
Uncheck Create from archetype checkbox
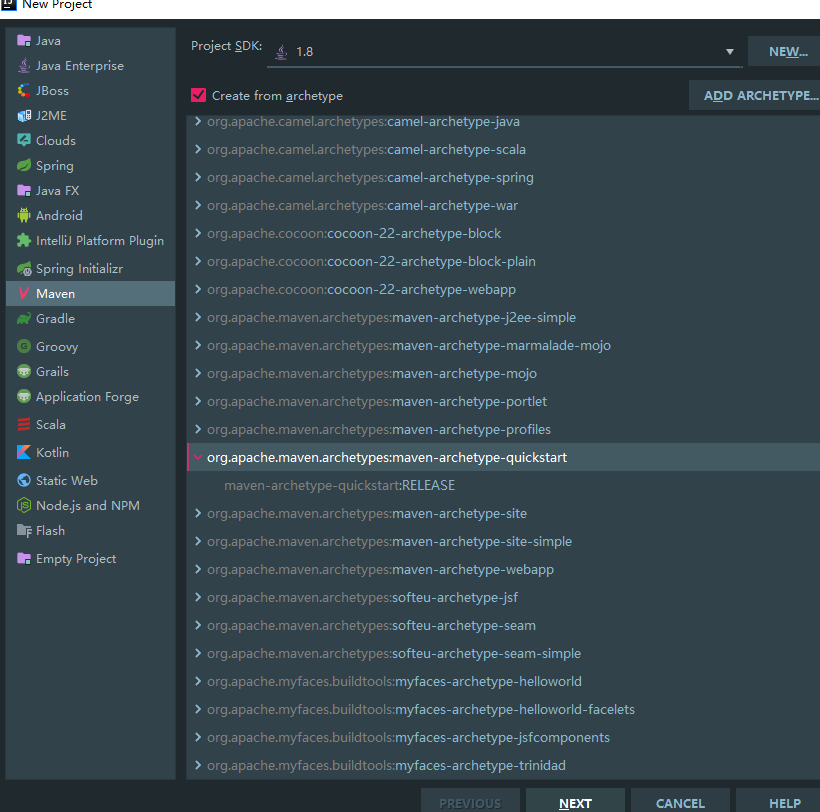(198, 95)
